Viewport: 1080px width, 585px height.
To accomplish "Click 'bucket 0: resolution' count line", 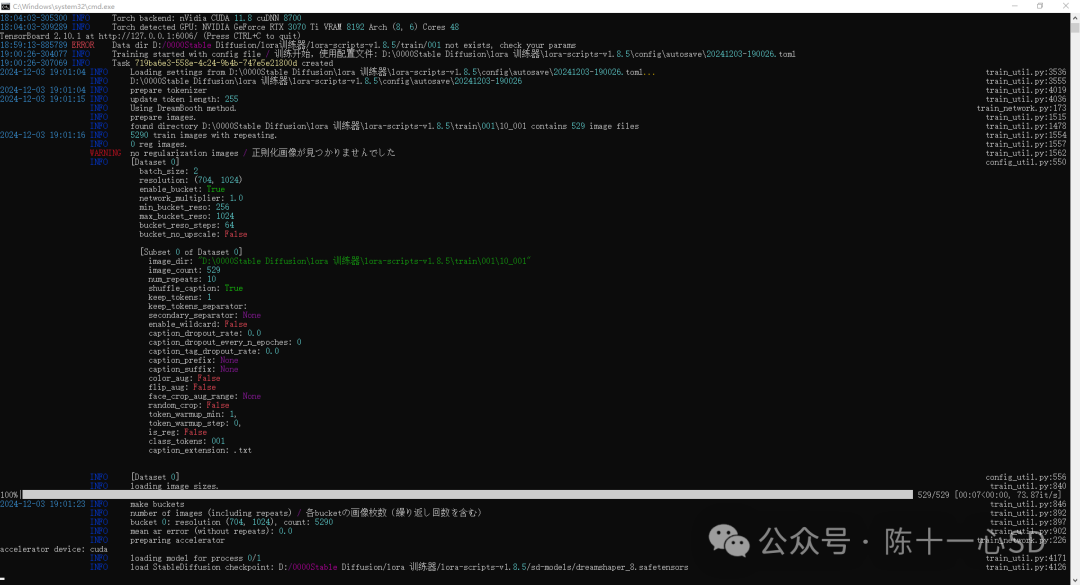I will pos(231,522).
